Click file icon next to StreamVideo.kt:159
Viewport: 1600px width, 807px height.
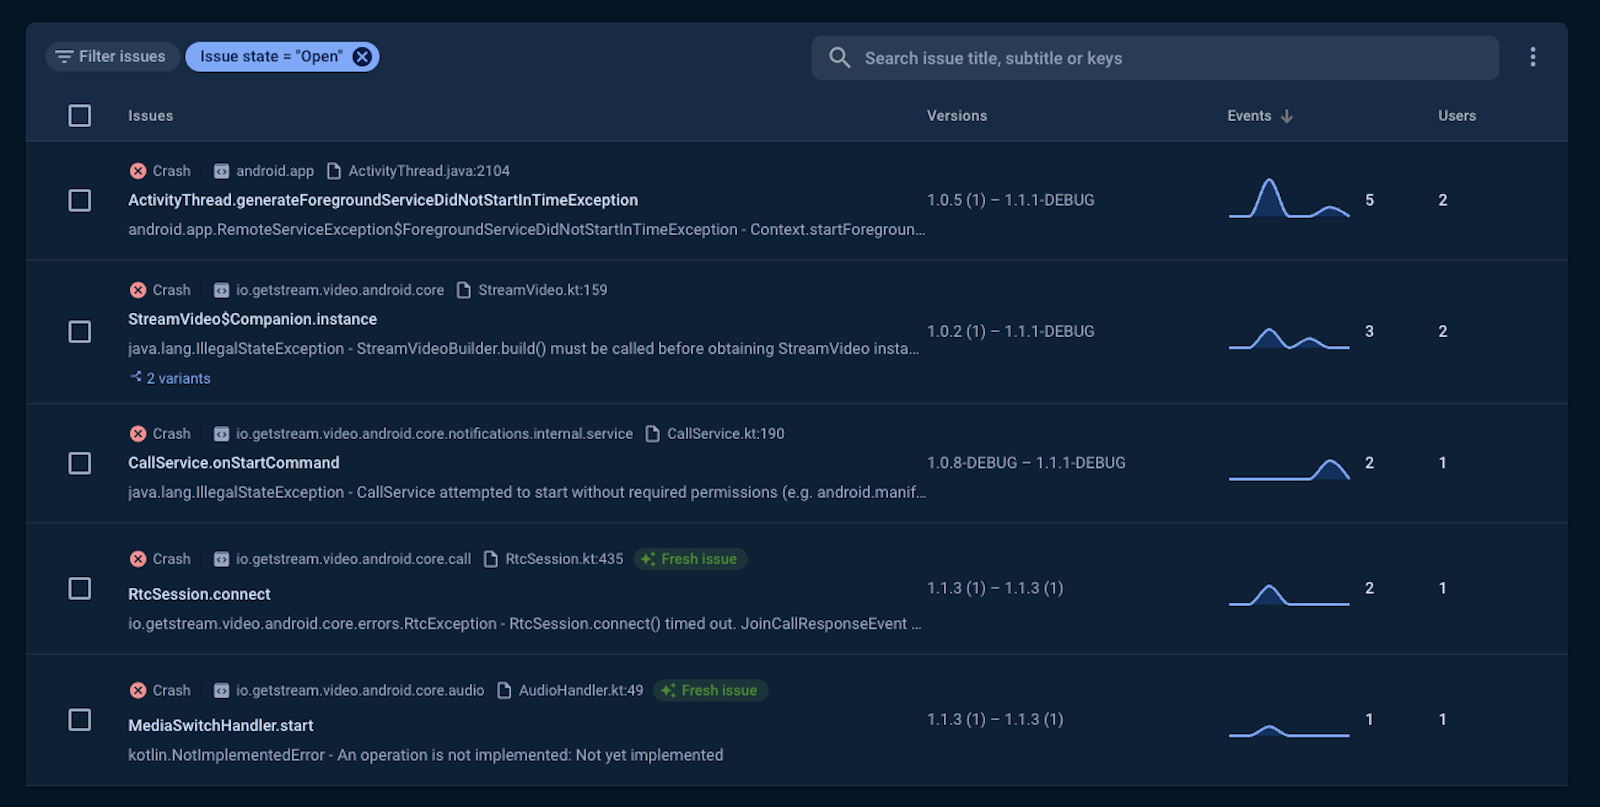[464, 290]
